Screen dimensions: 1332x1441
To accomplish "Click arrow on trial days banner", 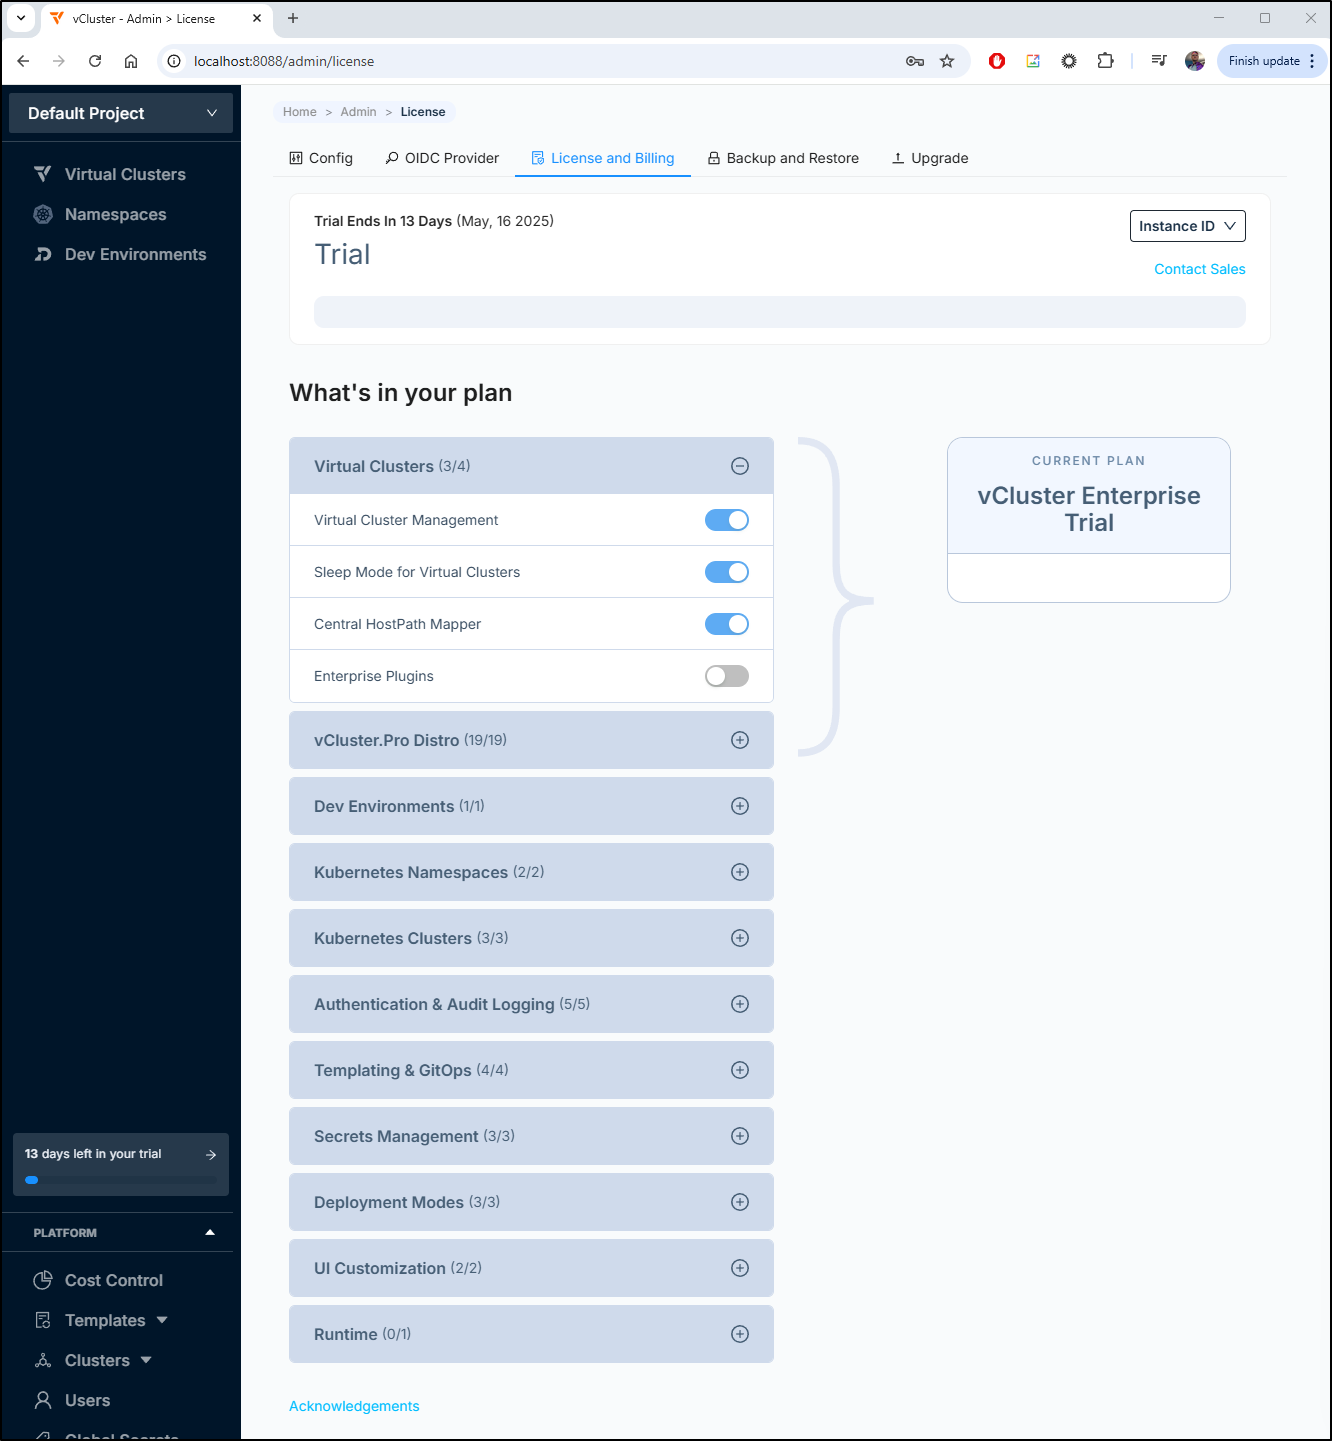I will [x=211, y=1154].
